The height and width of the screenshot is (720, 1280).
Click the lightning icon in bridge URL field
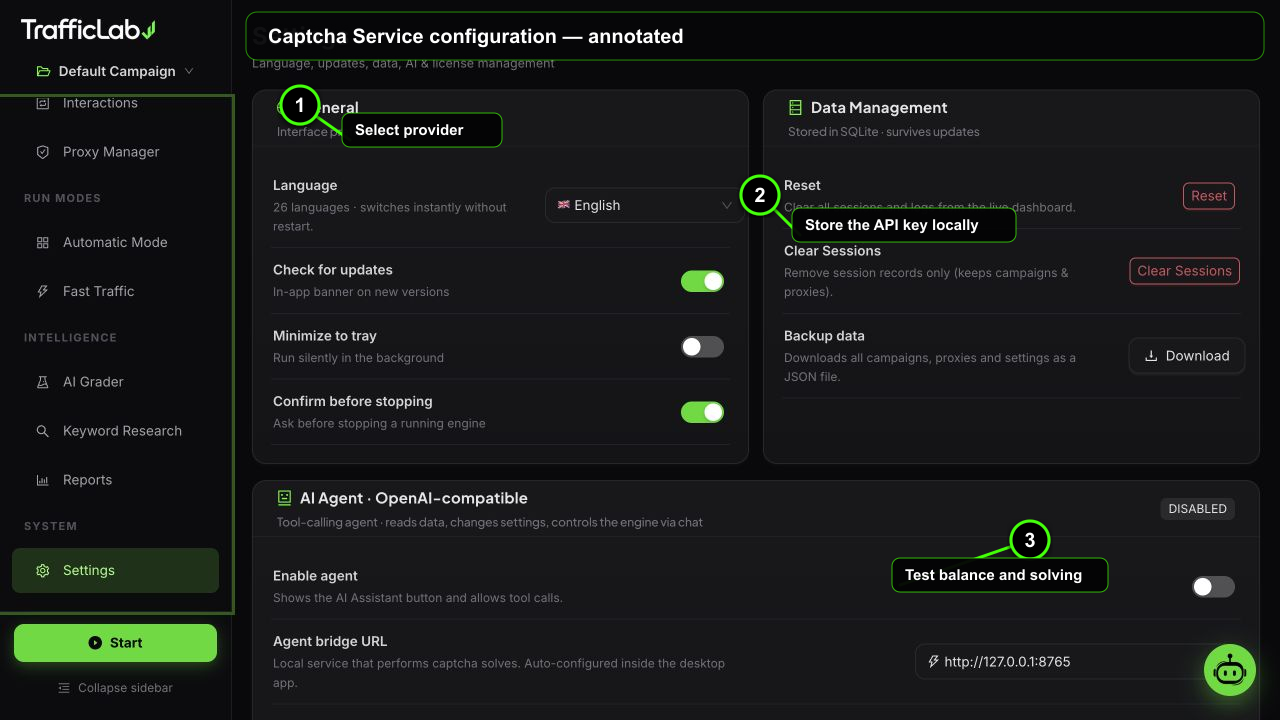coord(933,661)
